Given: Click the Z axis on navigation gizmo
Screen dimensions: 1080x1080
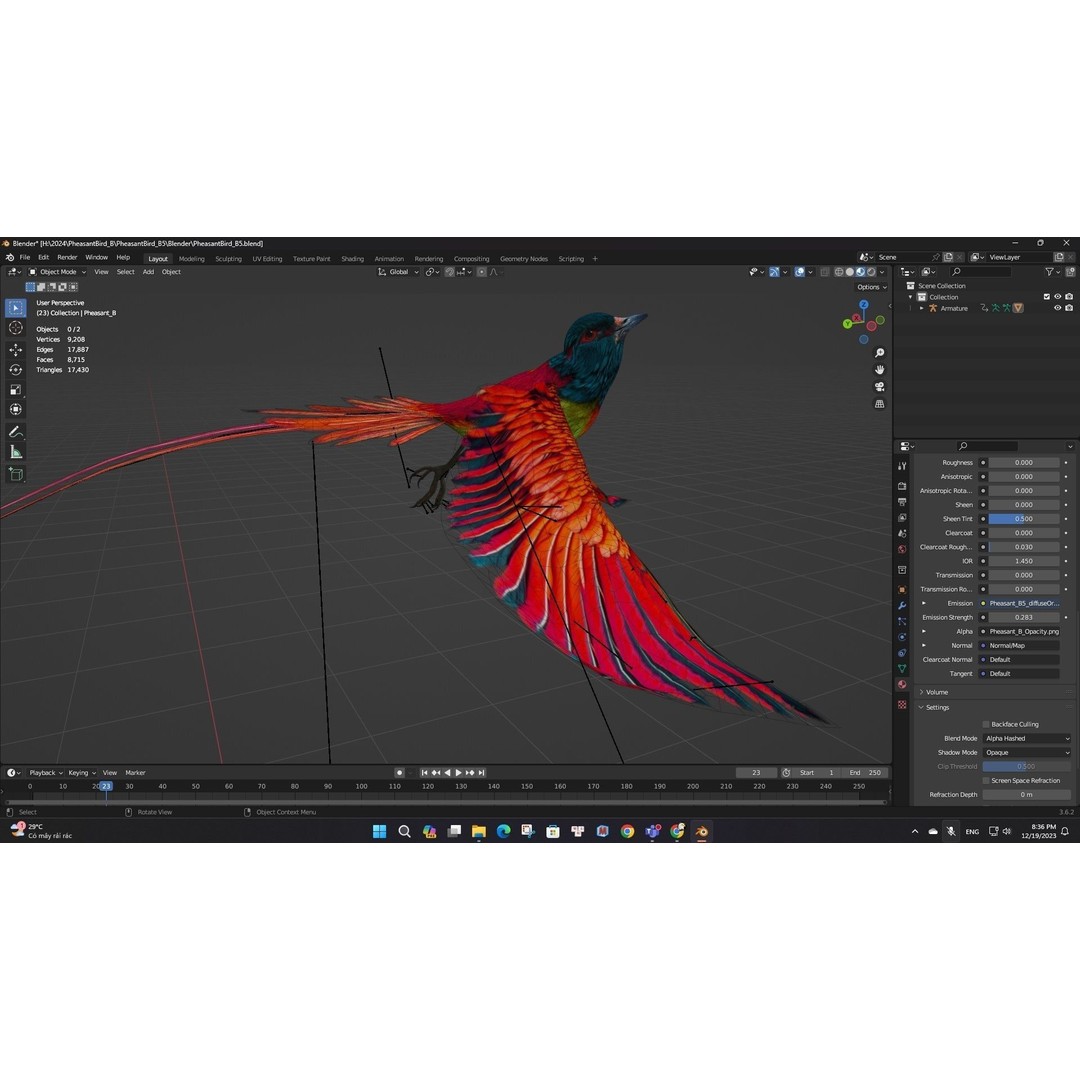Looking at the screenshot, I should tap(864, 304).
